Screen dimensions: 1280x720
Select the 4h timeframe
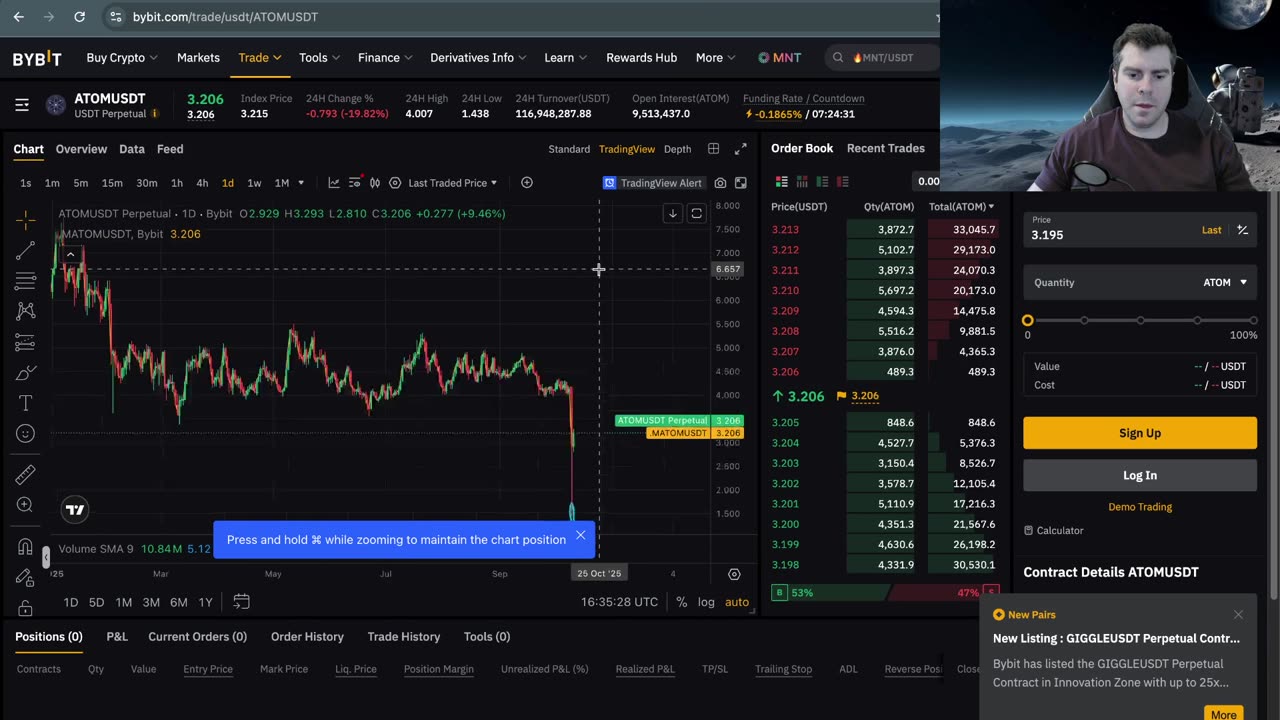[202, 183]
